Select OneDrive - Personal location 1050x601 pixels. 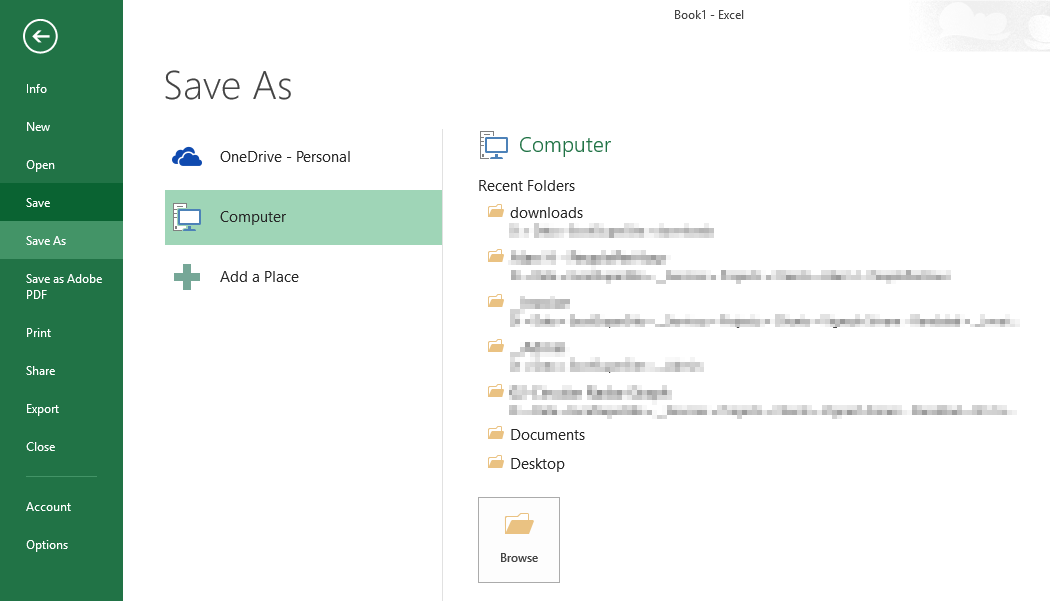[303, 157]
